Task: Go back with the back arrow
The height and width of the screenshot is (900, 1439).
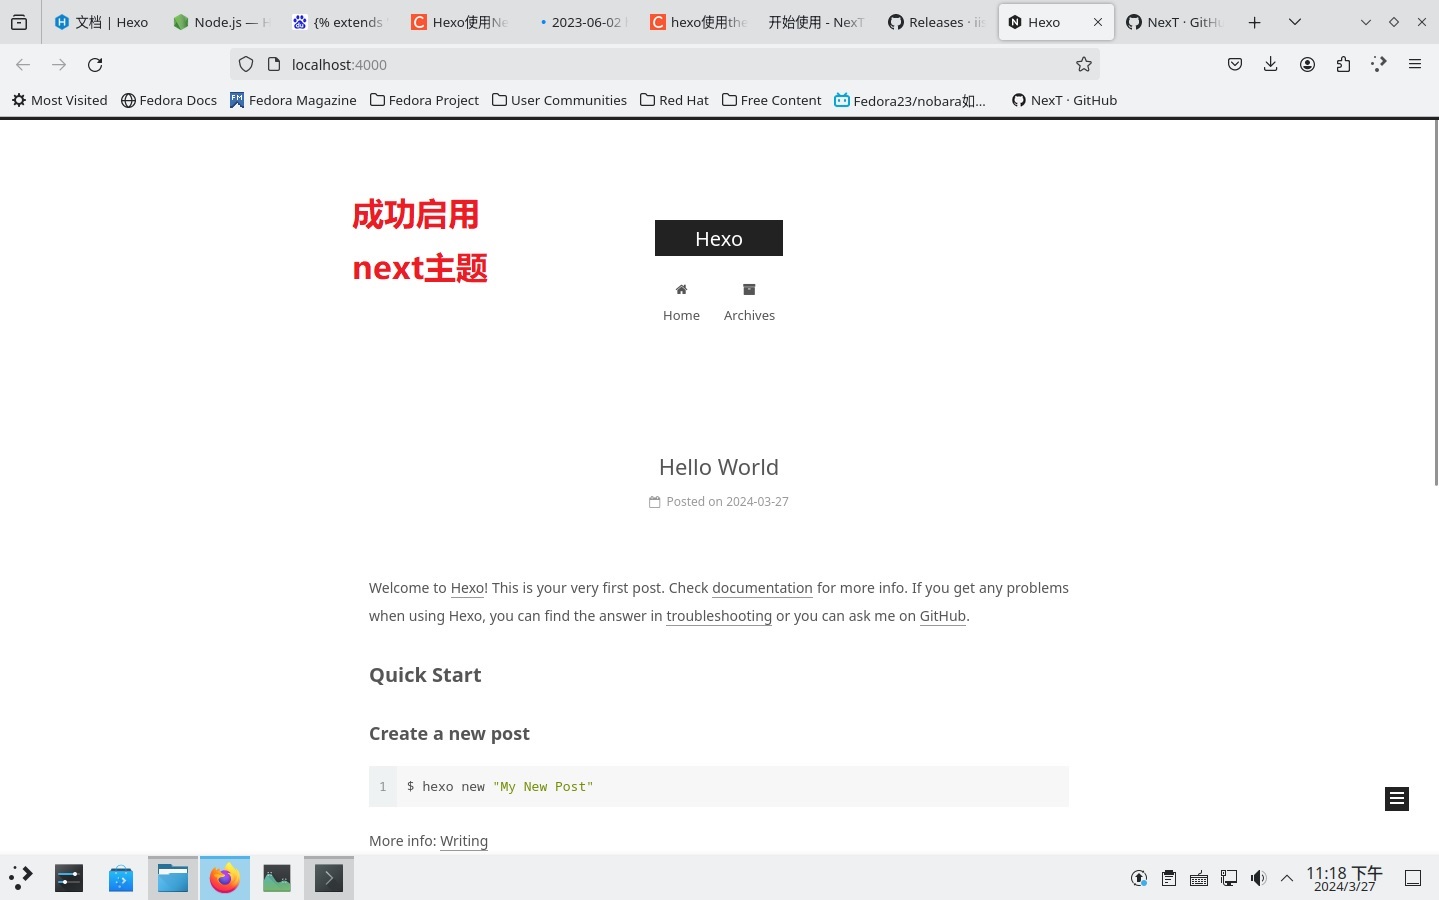Action: click(x=23, y=64)
